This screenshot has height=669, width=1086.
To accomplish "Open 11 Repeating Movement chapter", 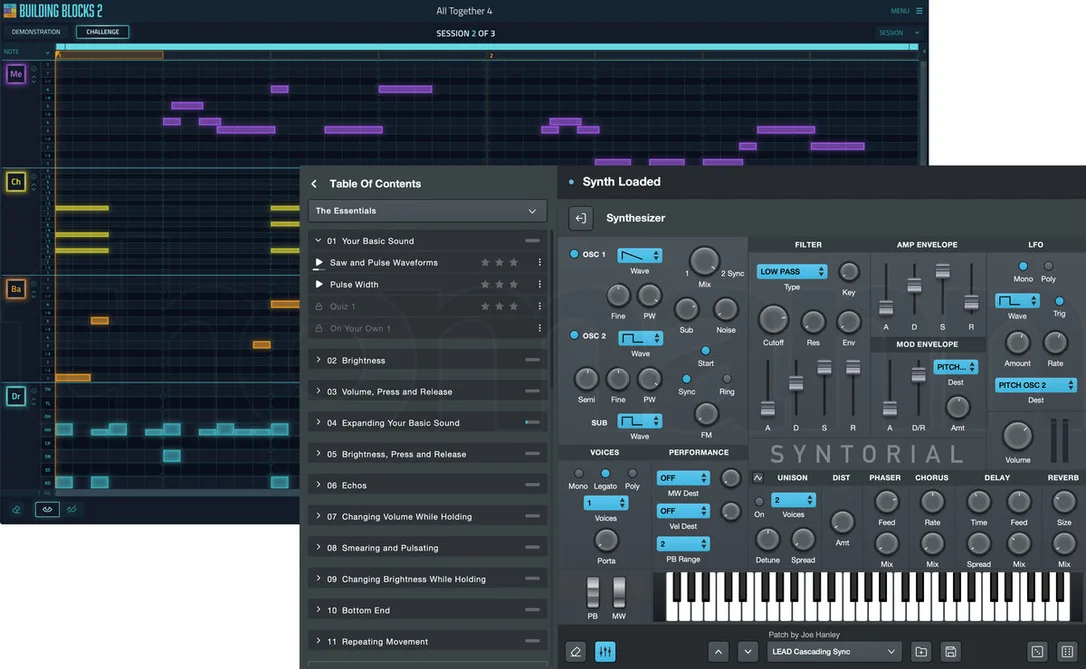I will coord(427,641).
